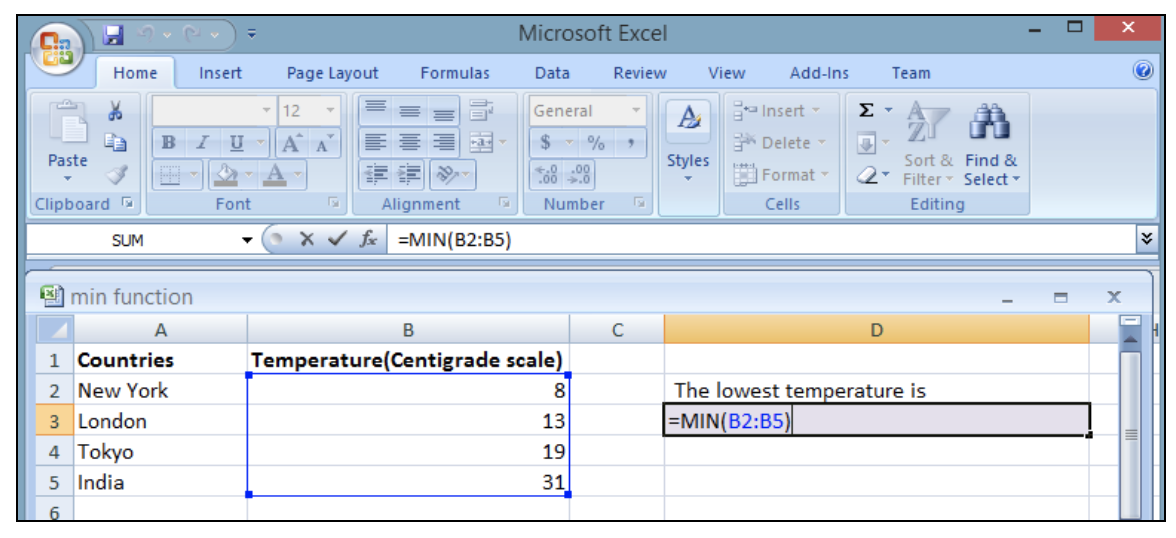Open the Name Box dropdown arrow

coord(248,240)
